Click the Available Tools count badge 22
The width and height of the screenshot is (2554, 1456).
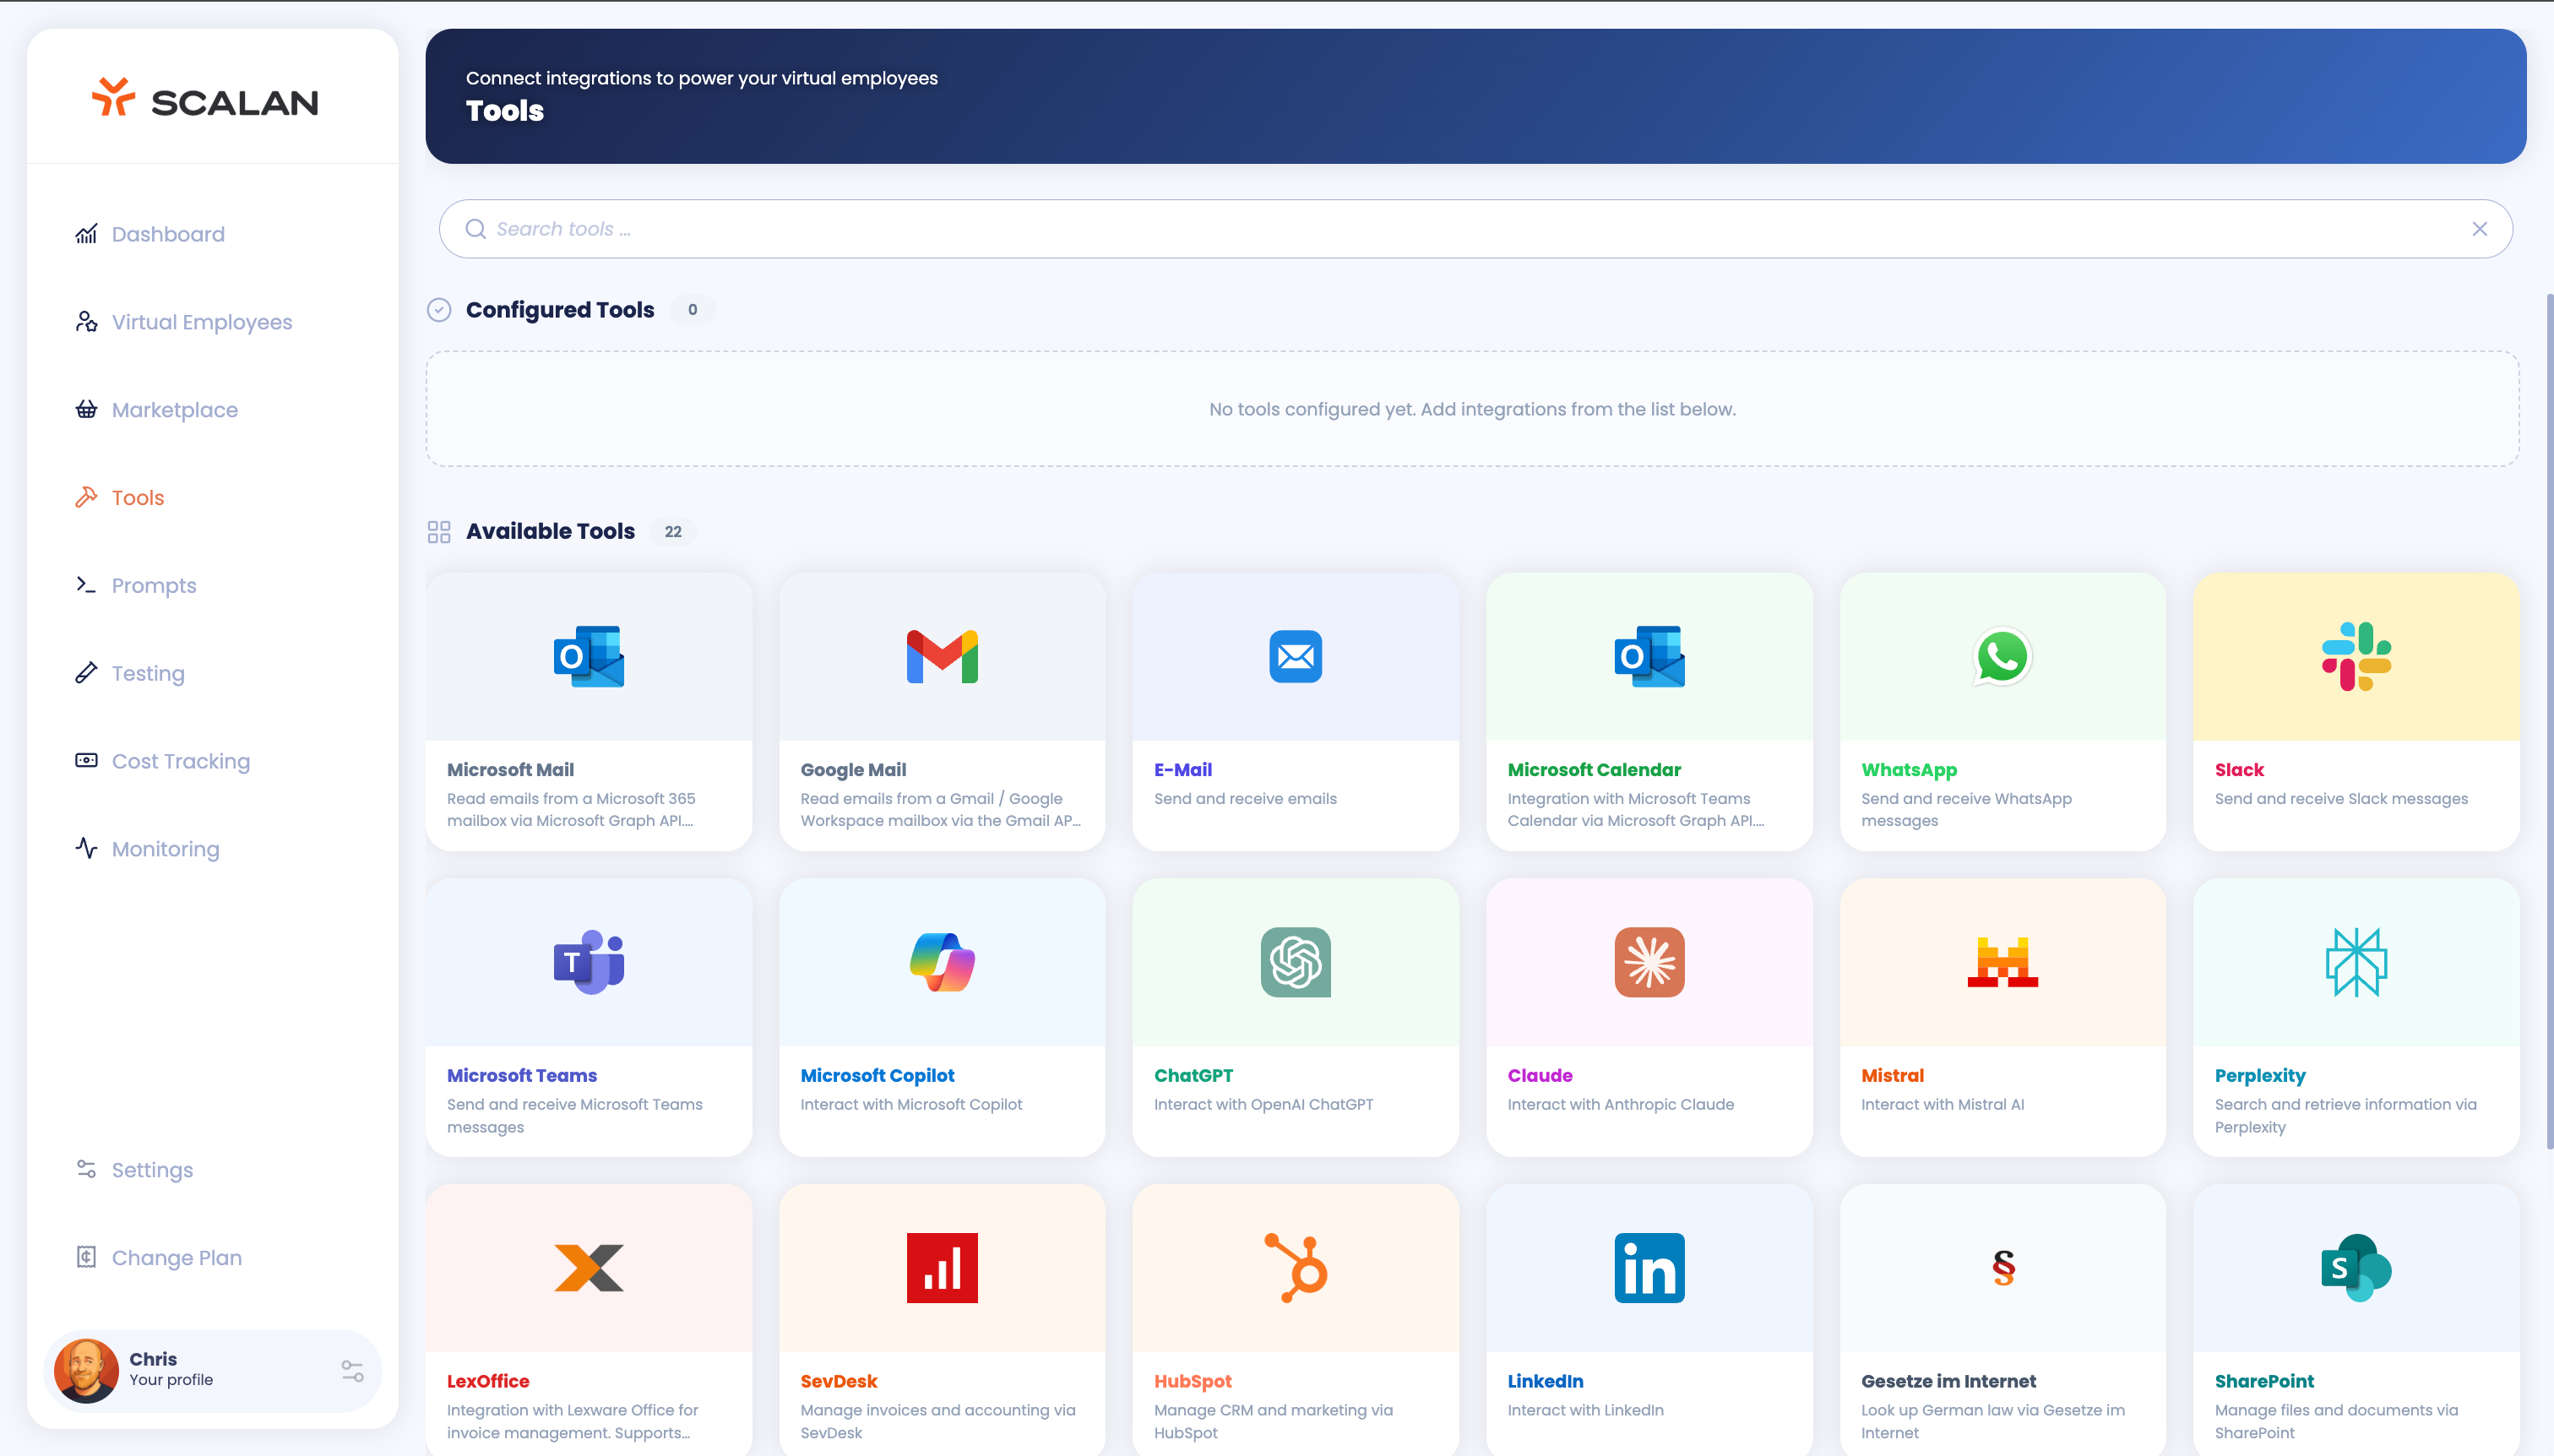click(673, 532)
